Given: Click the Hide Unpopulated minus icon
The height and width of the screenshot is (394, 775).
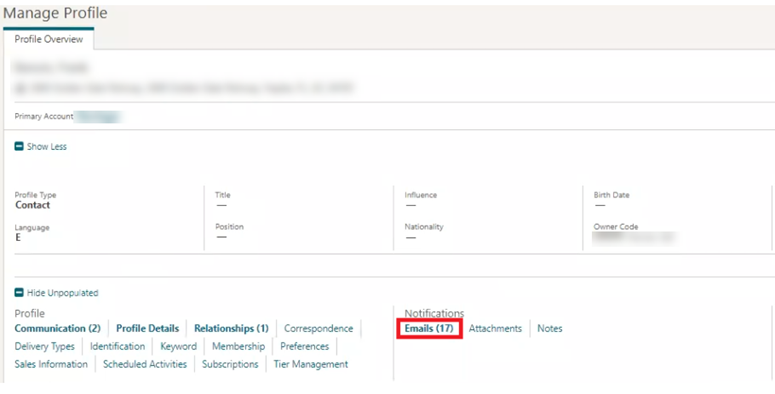Looking at the screenshot, I should 19,293.
